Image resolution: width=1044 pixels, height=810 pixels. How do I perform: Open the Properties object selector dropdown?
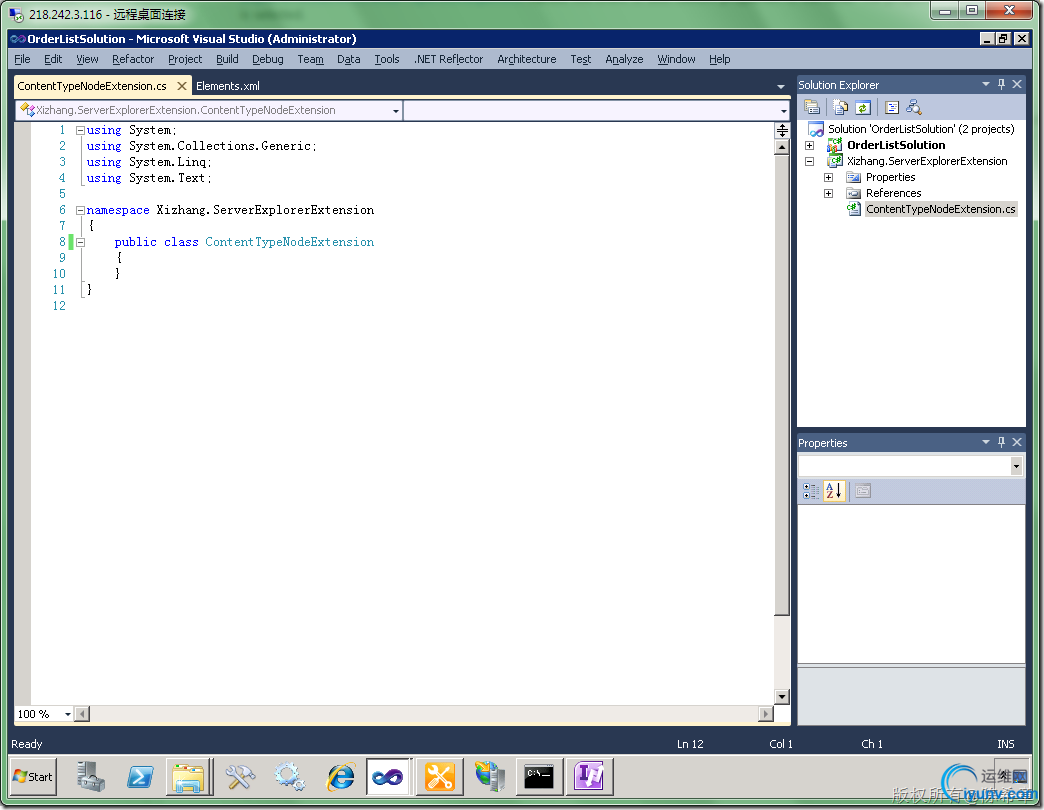click(1016, 466)
